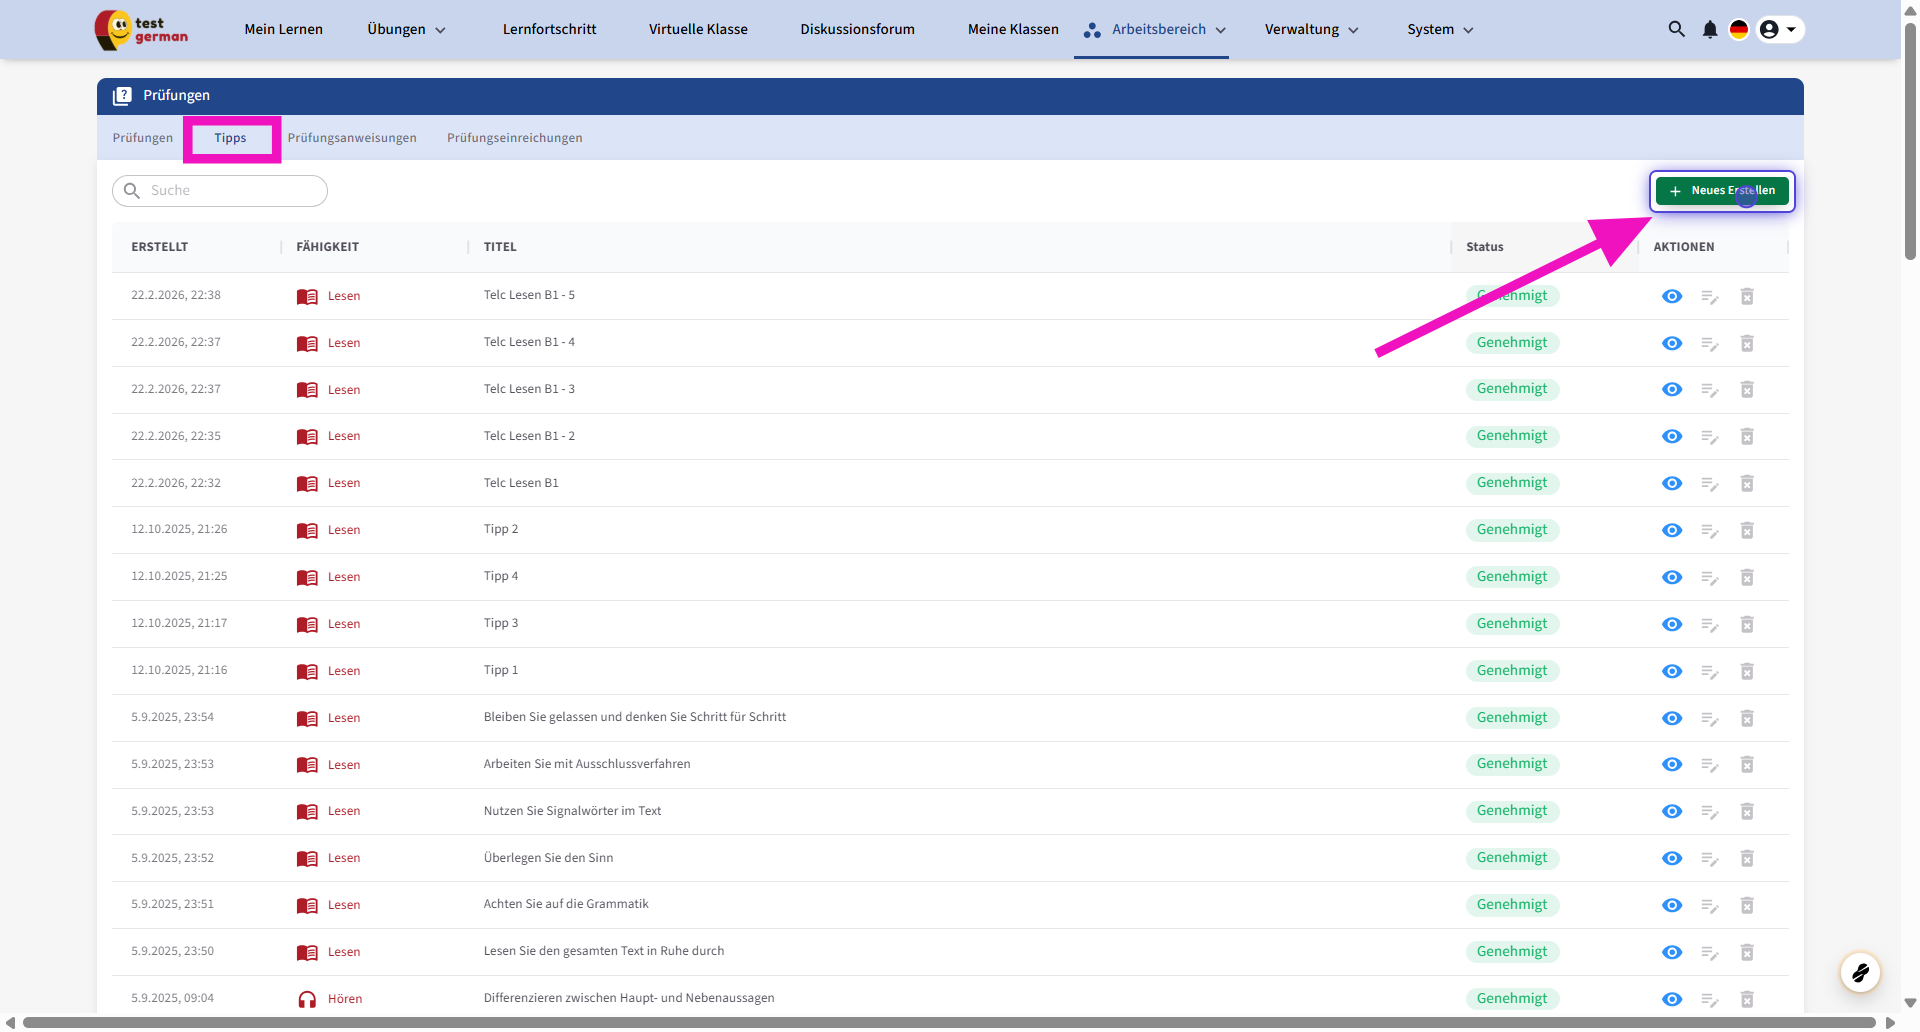Open the user account dropdown
The image size is (1920, 1032).
point(1779,29)
